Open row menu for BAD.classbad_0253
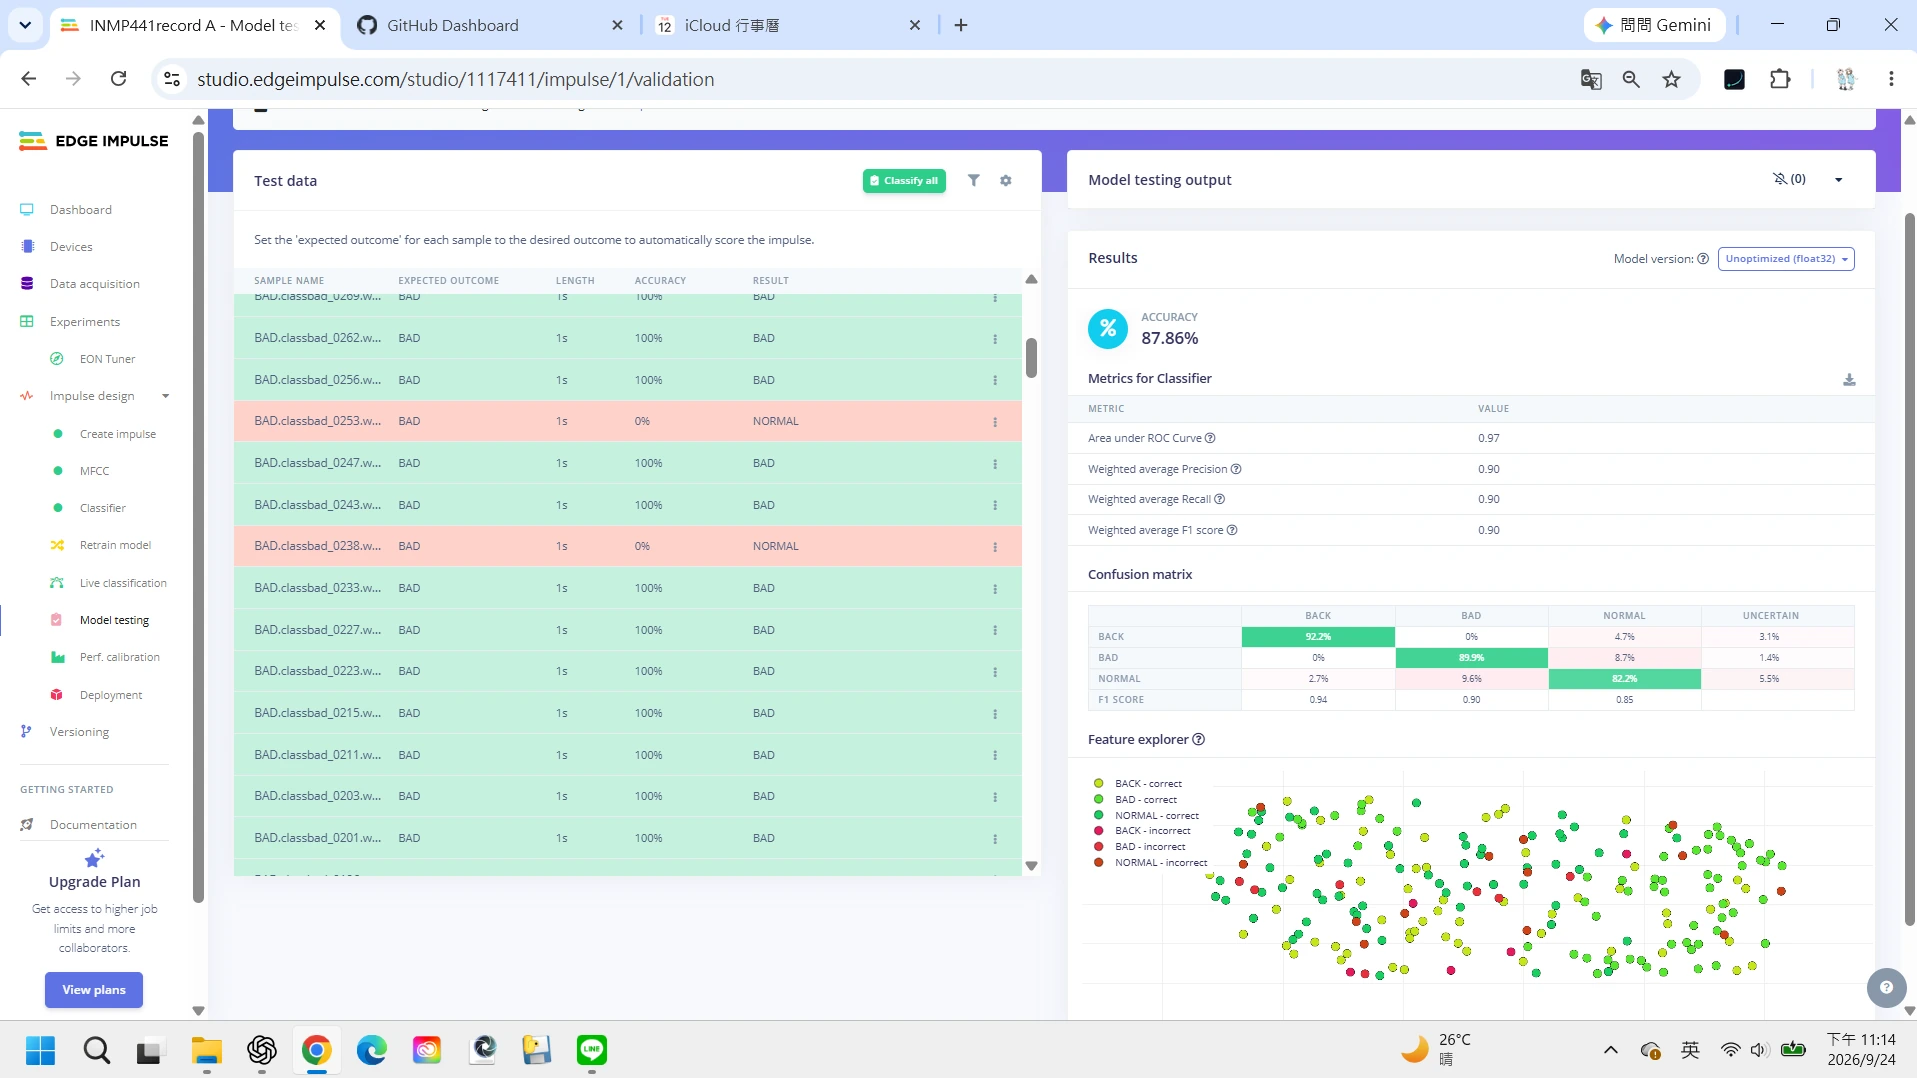Viewport: 1917px width, 1078px height. coord(995,422)
